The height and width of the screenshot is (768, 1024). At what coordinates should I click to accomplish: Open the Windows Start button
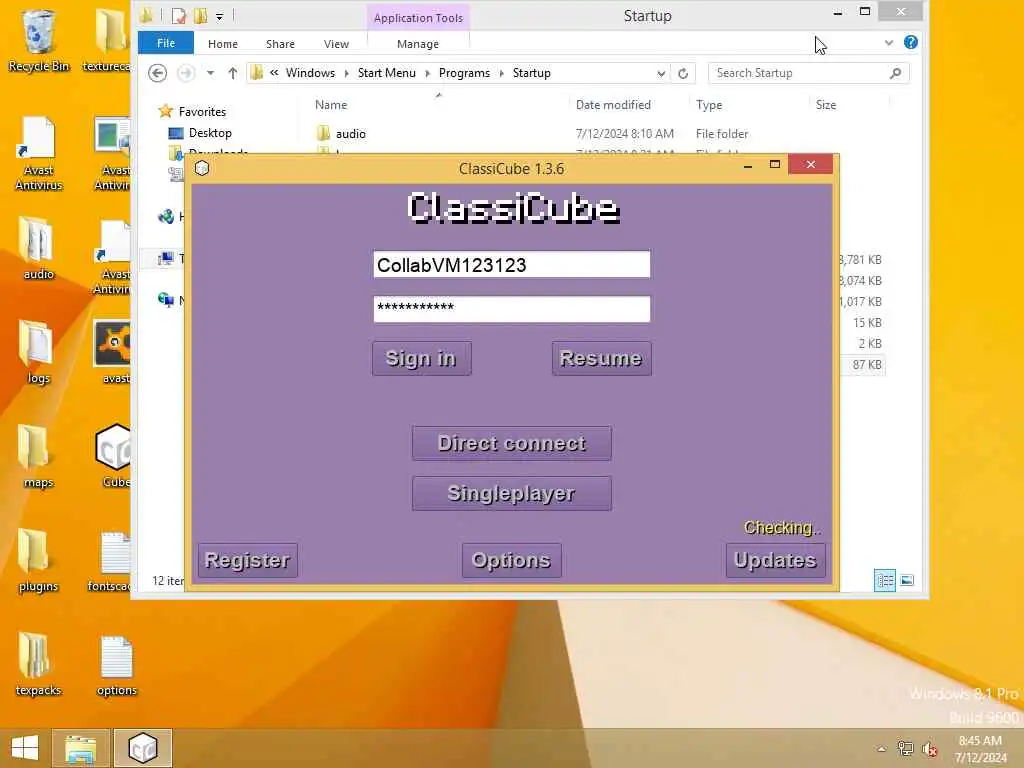25,748
